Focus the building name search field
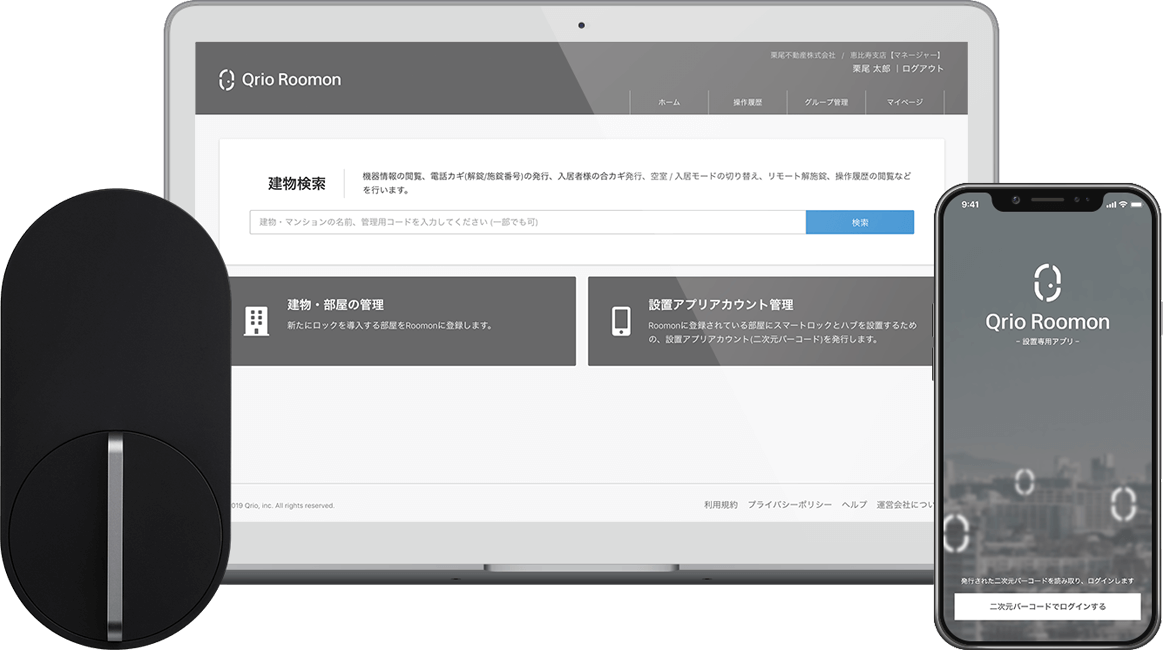Image resolution: width=1164 pixels, height=650 pixels. pos(528,222)
